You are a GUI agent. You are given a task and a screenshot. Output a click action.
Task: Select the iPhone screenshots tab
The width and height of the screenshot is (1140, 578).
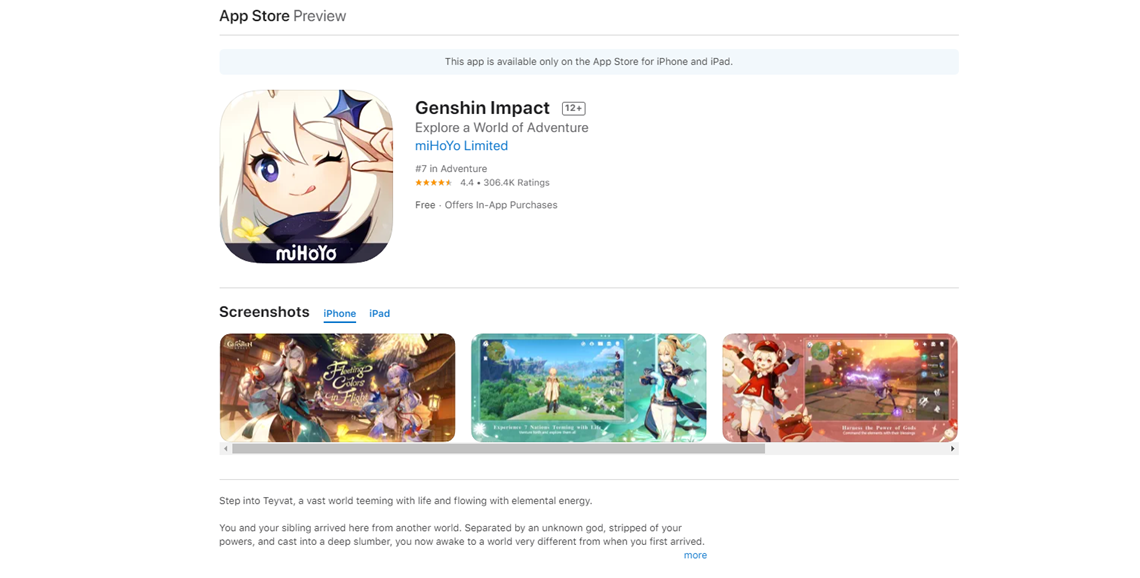click(x=340, y=313)
